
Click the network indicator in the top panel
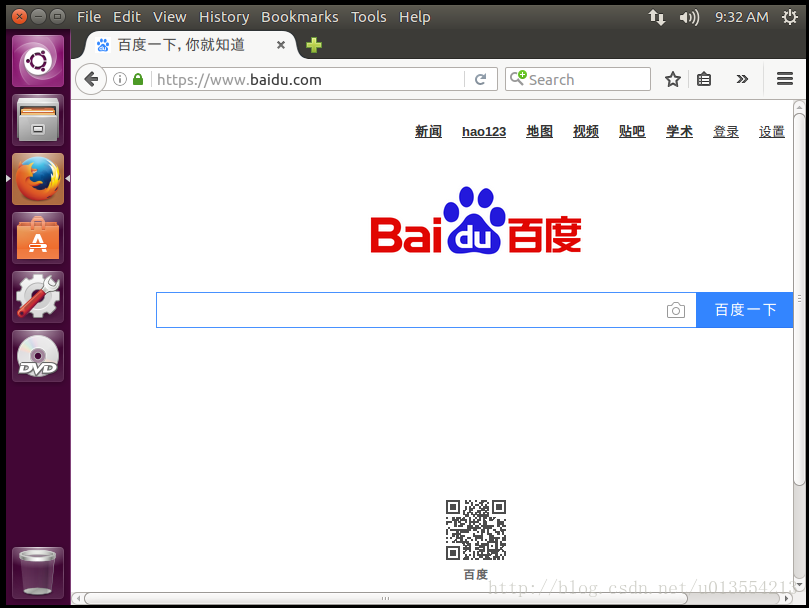point(656,17)
